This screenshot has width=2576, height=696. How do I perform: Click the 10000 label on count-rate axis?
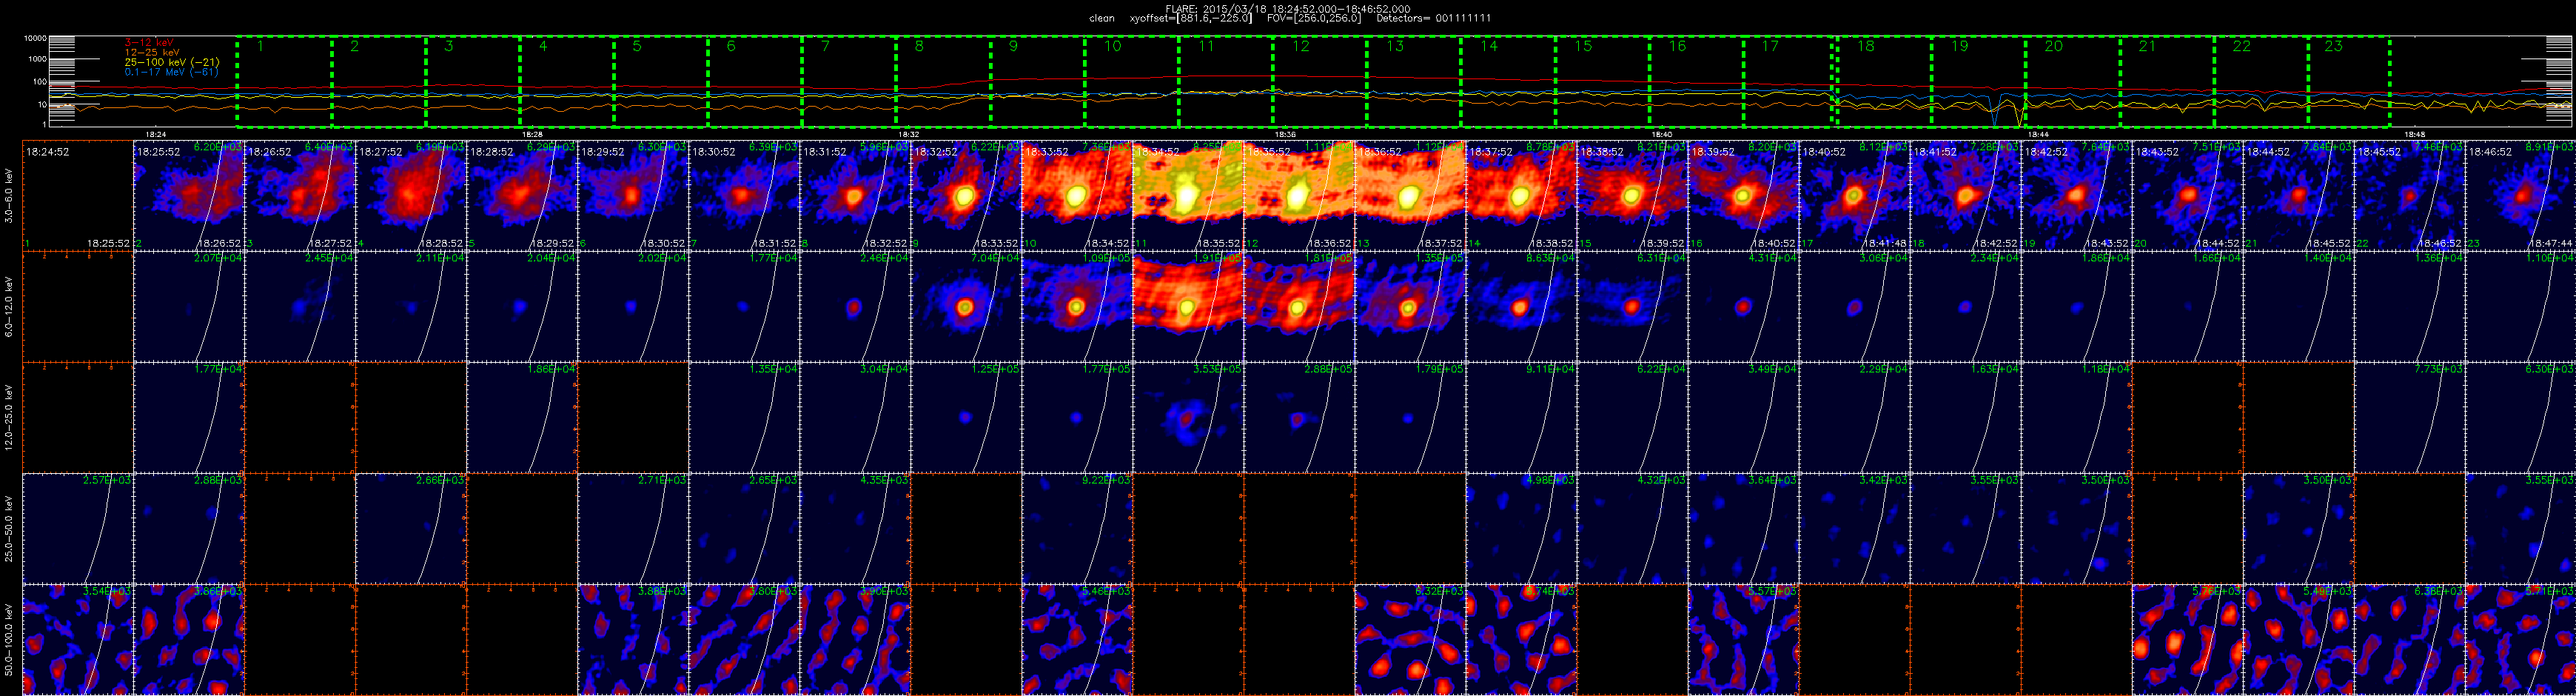[x=36, y=38]
